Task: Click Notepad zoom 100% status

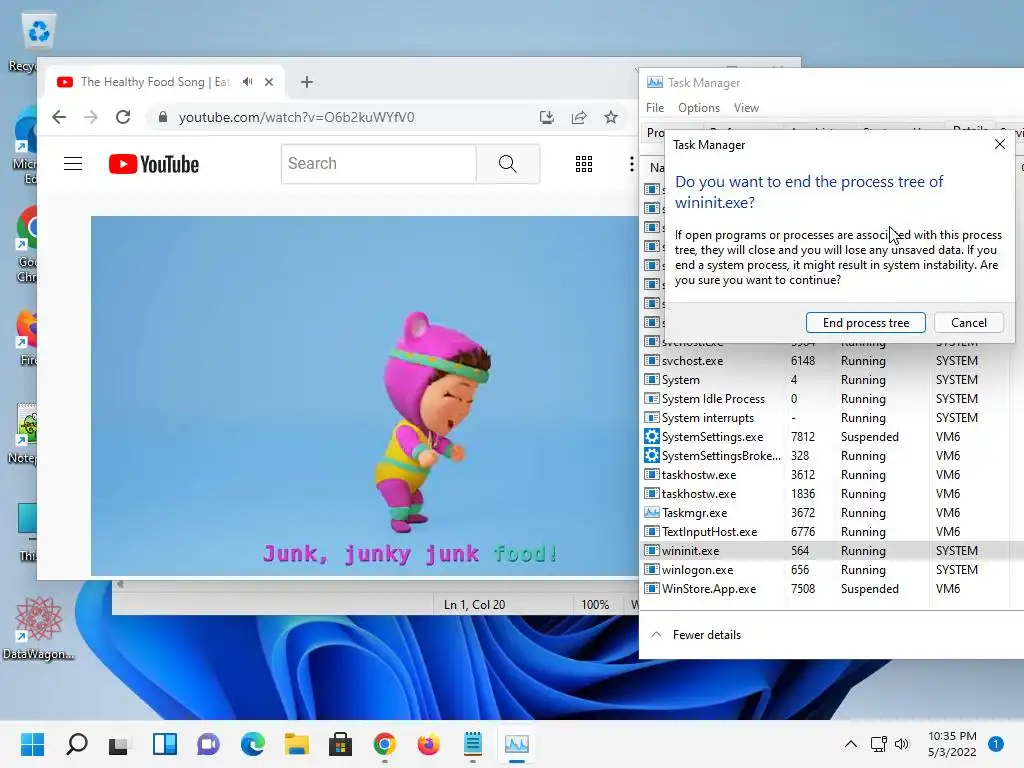Action: point(595,605)
